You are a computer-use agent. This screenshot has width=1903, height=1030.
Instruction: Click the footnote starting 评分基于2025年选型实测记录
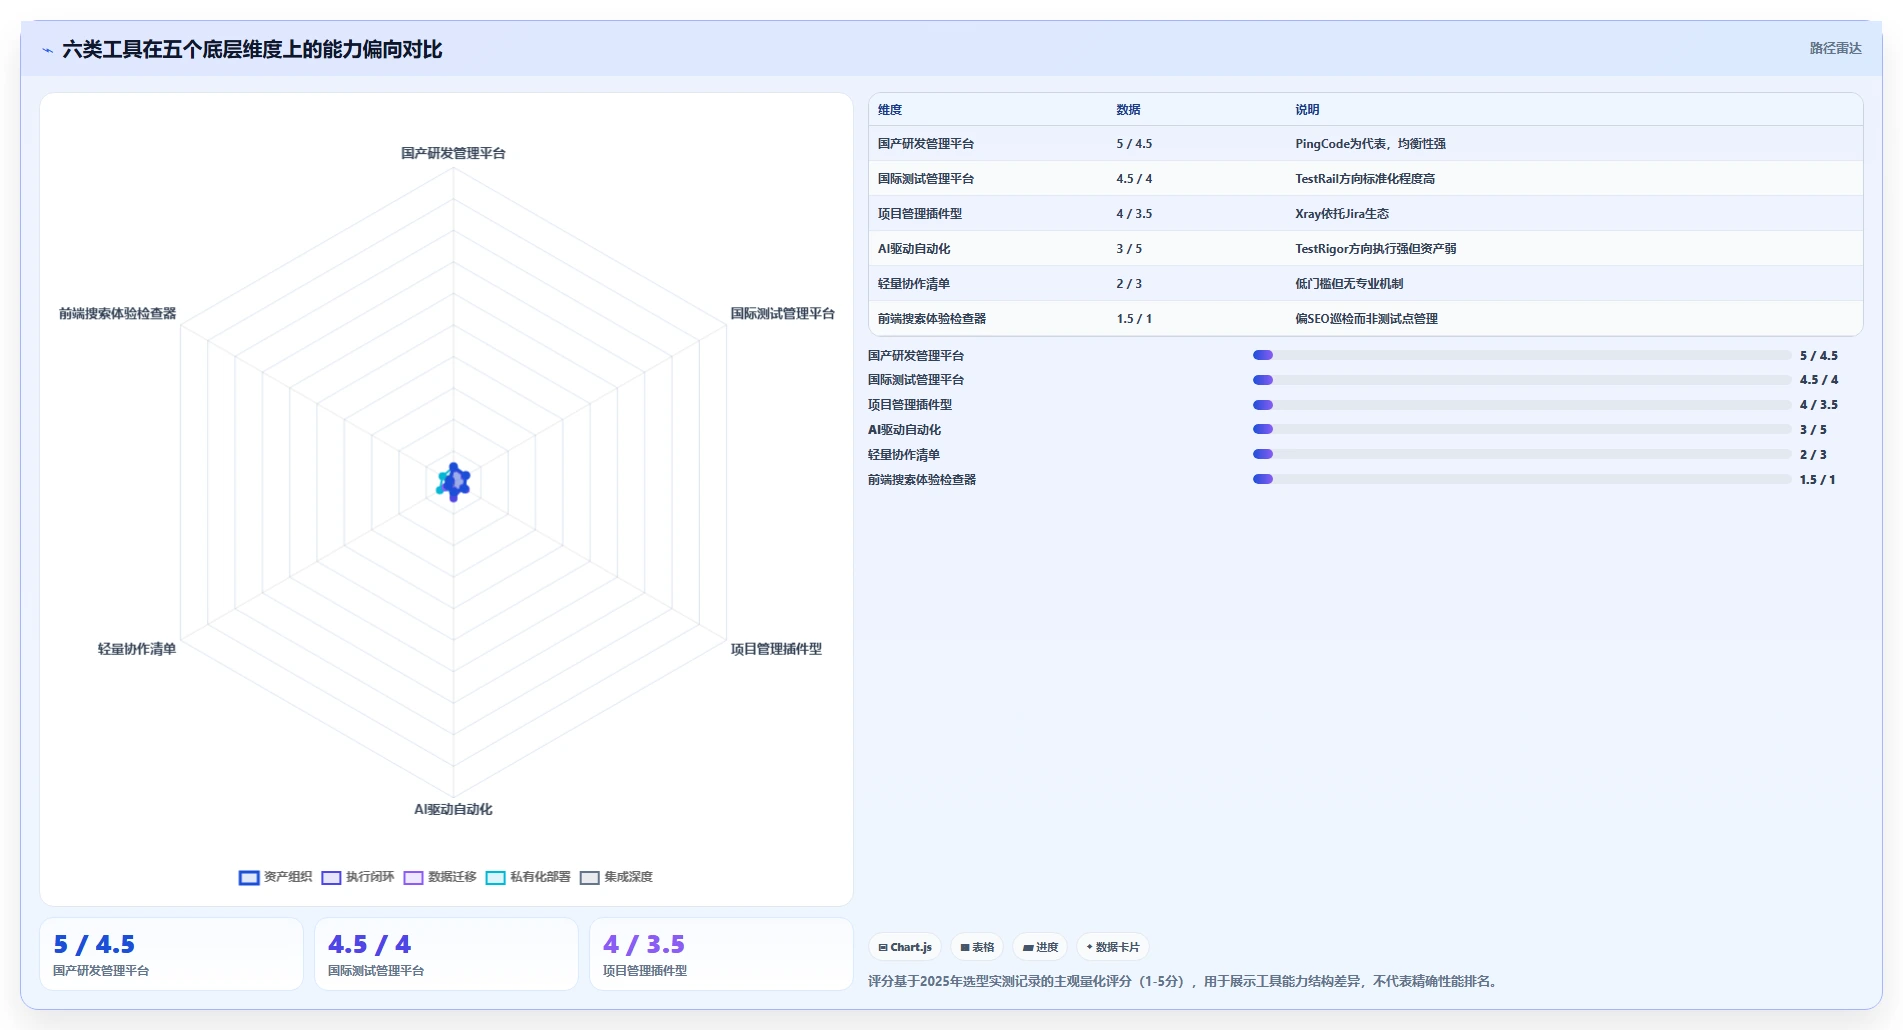coord(1184,982)
